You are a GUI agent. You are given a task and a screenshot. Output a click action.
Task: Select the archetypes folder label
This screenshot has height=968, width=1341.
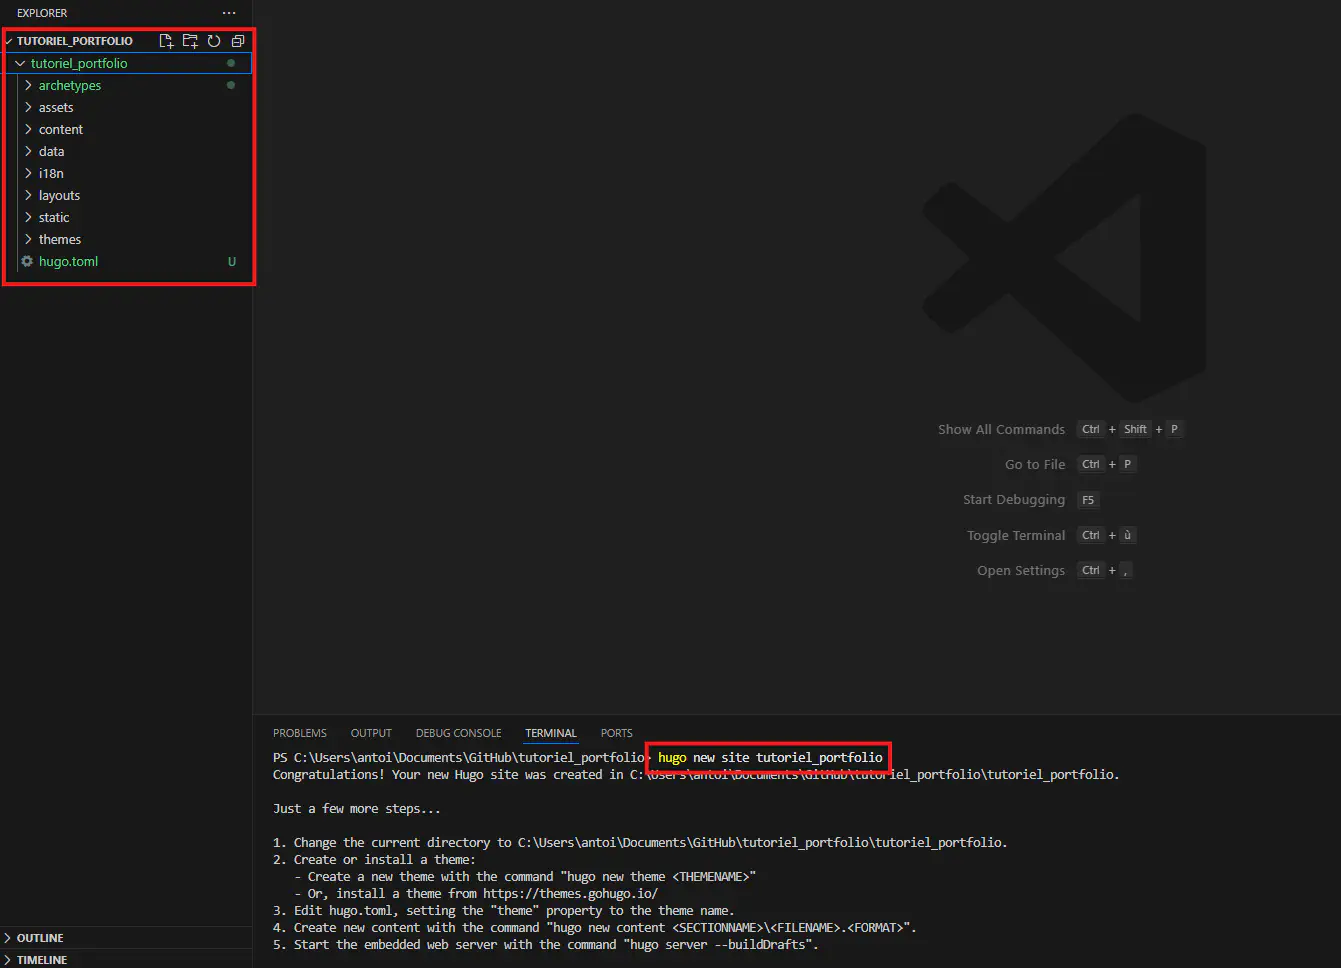pyautogui.click(x=70, y=85)
